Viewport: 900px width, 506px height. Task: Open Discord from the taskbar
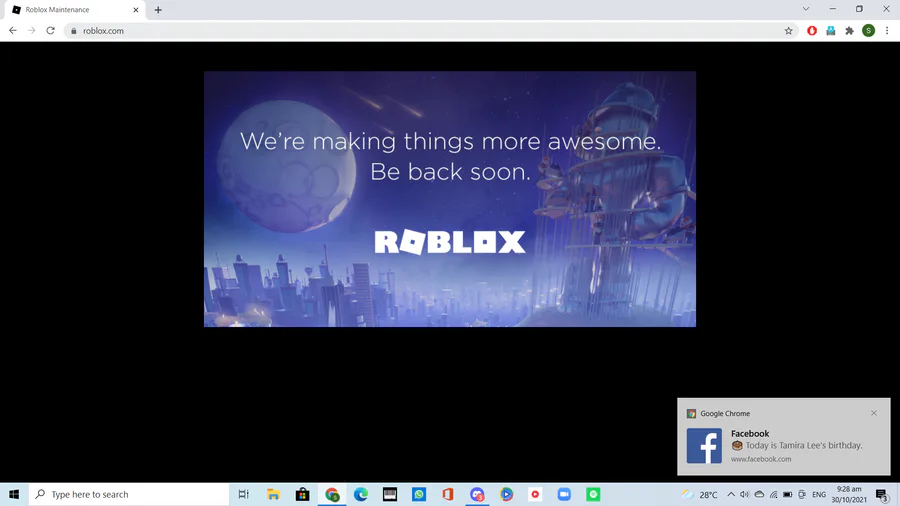click(x=477, y=494)
